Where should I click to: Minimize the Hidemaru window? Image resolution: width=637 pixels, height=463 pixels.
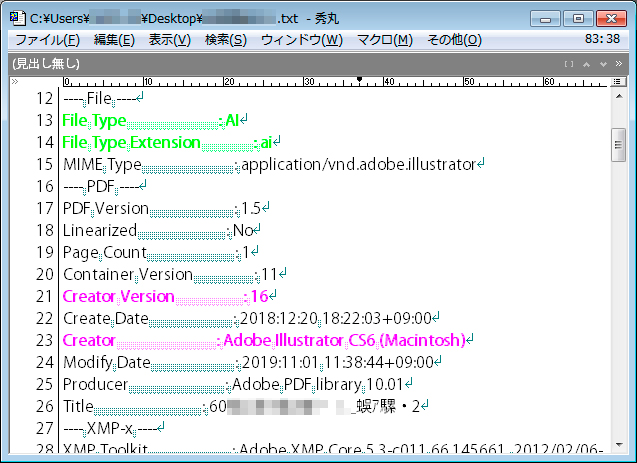[x=545, y=19]
